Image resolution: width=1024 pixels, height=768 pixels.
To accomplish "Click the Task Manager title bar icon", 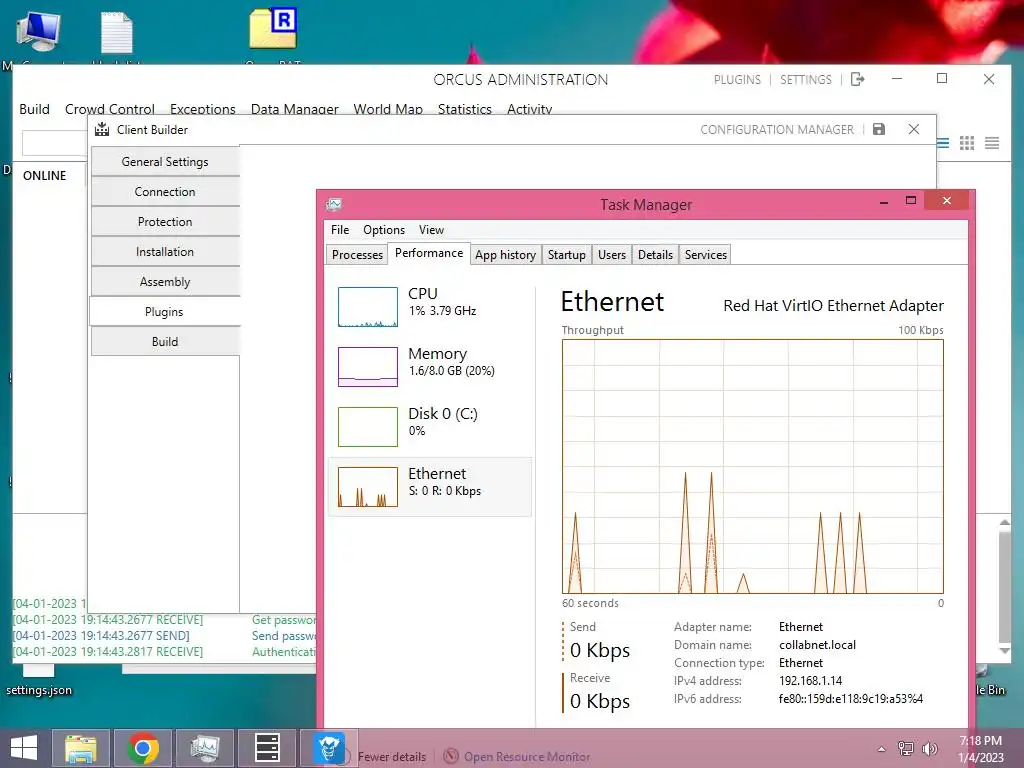I will (x=334, y=204).
